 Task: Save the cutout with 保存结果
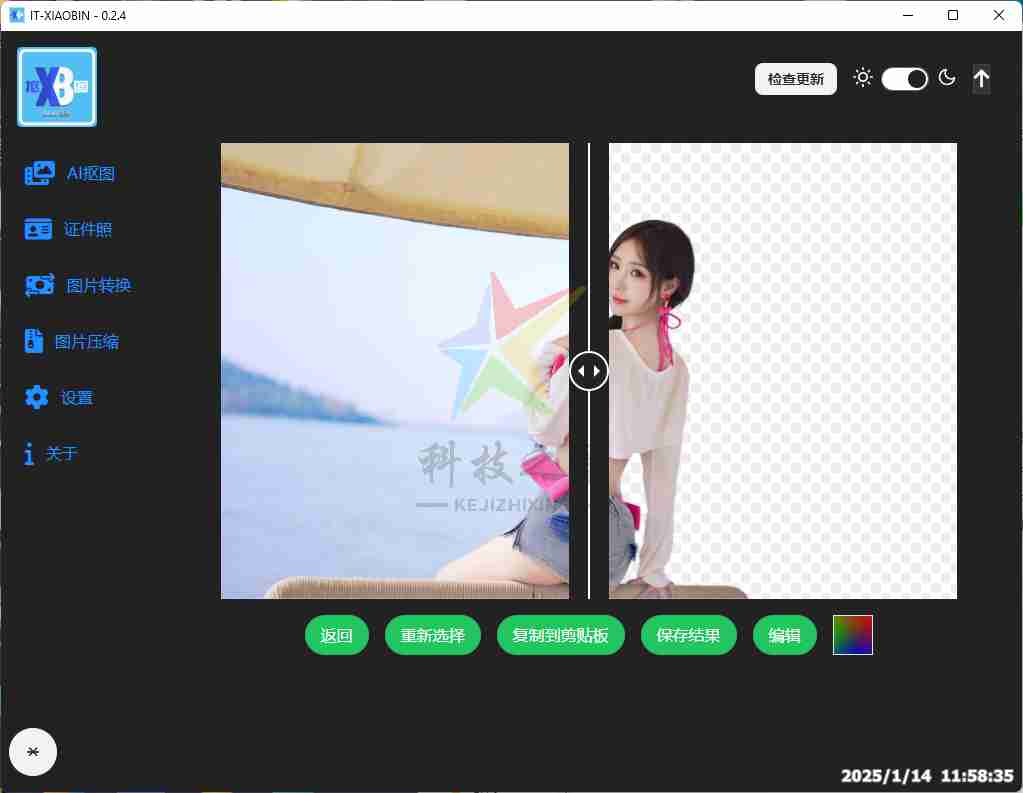tap(688, 636)
